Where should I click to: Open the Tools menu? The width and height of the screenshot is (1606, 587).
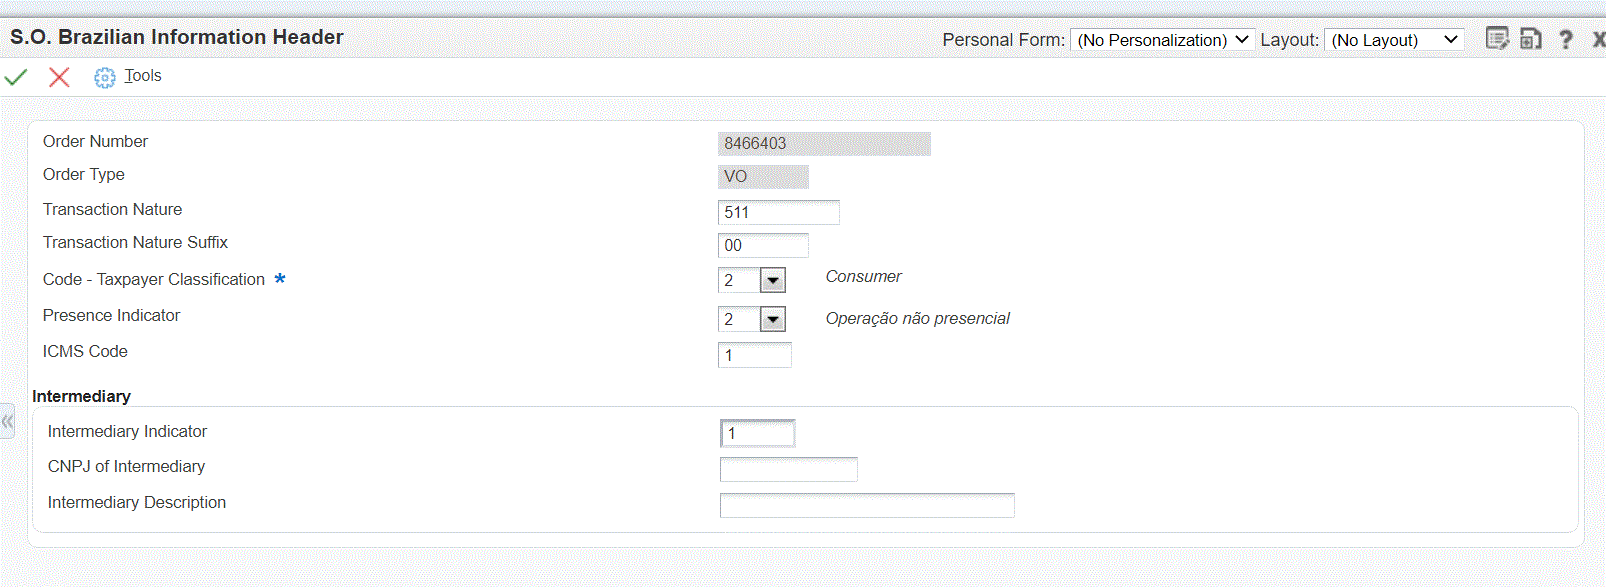(143, 76)
